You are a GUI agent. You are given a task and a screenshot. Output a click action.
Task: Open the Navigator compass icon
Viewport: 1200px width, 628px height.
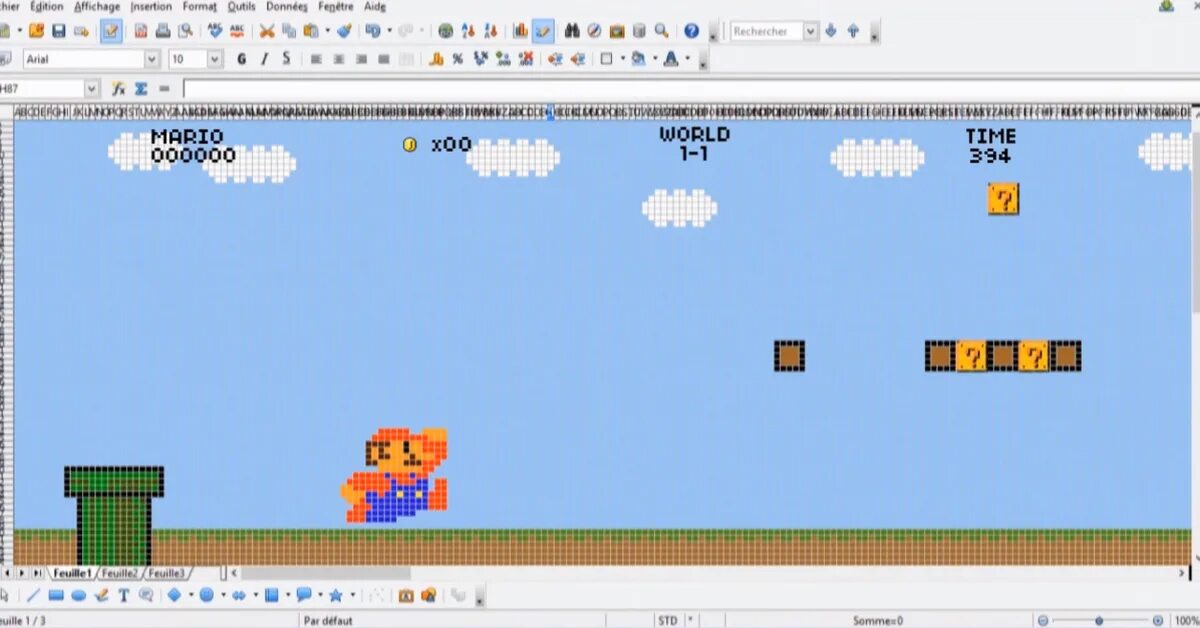click(x=594, y=31)
